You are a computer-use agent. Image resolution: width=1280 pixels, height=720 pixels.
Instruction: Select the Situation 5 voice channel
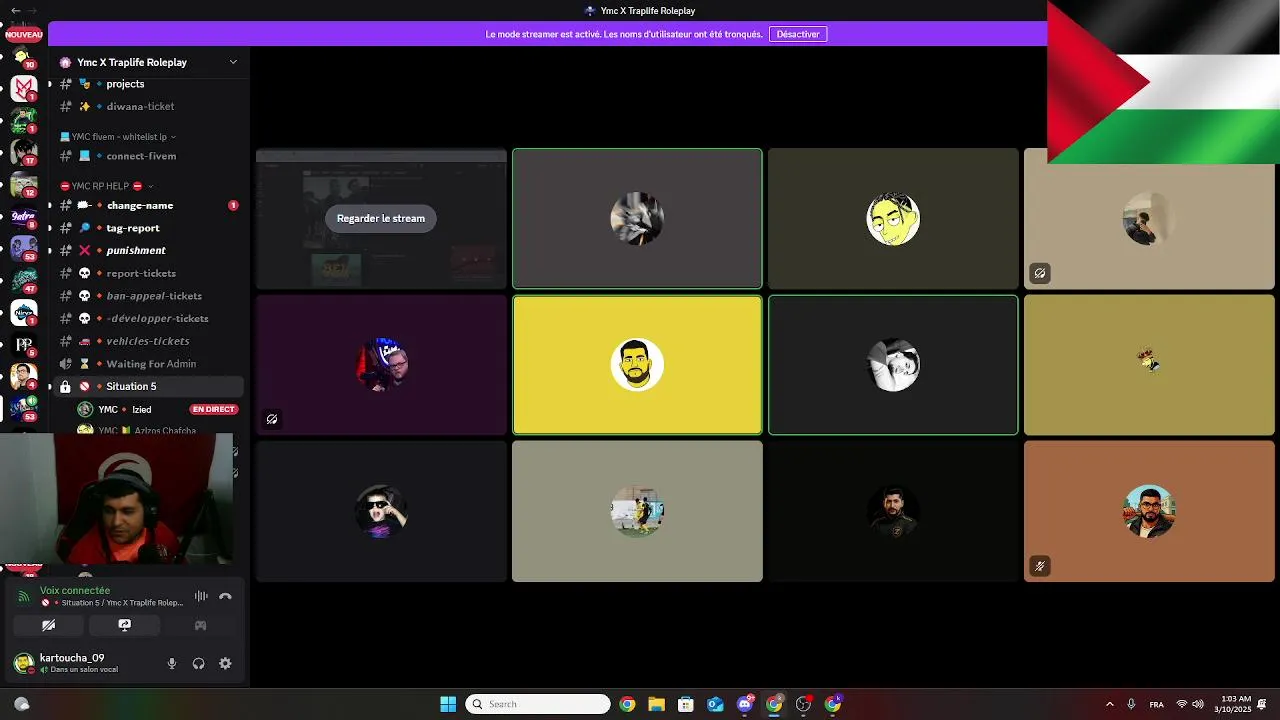pyautogui.click(x=148, y=386)
